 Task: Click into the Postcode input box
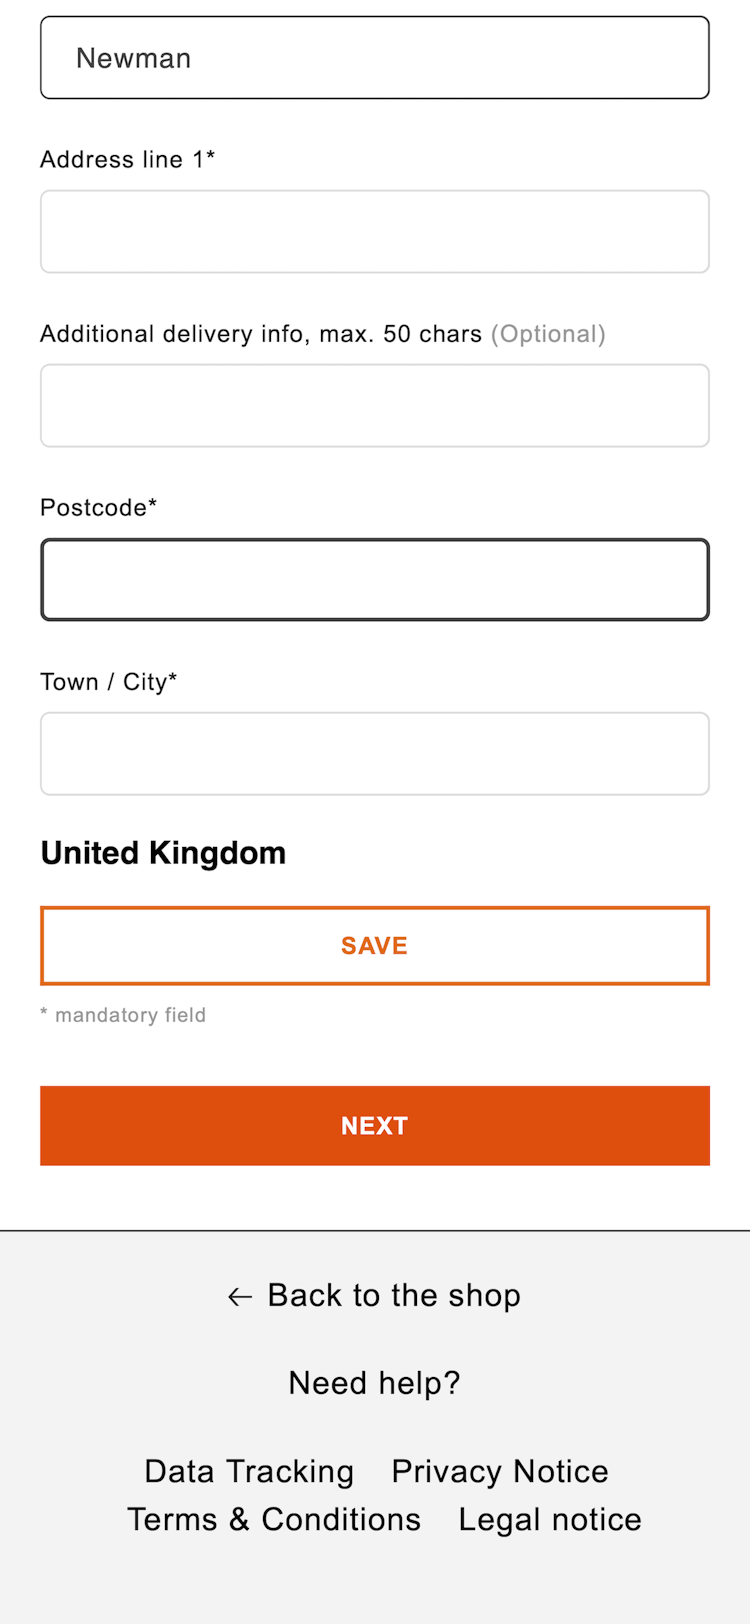[375, 580]
